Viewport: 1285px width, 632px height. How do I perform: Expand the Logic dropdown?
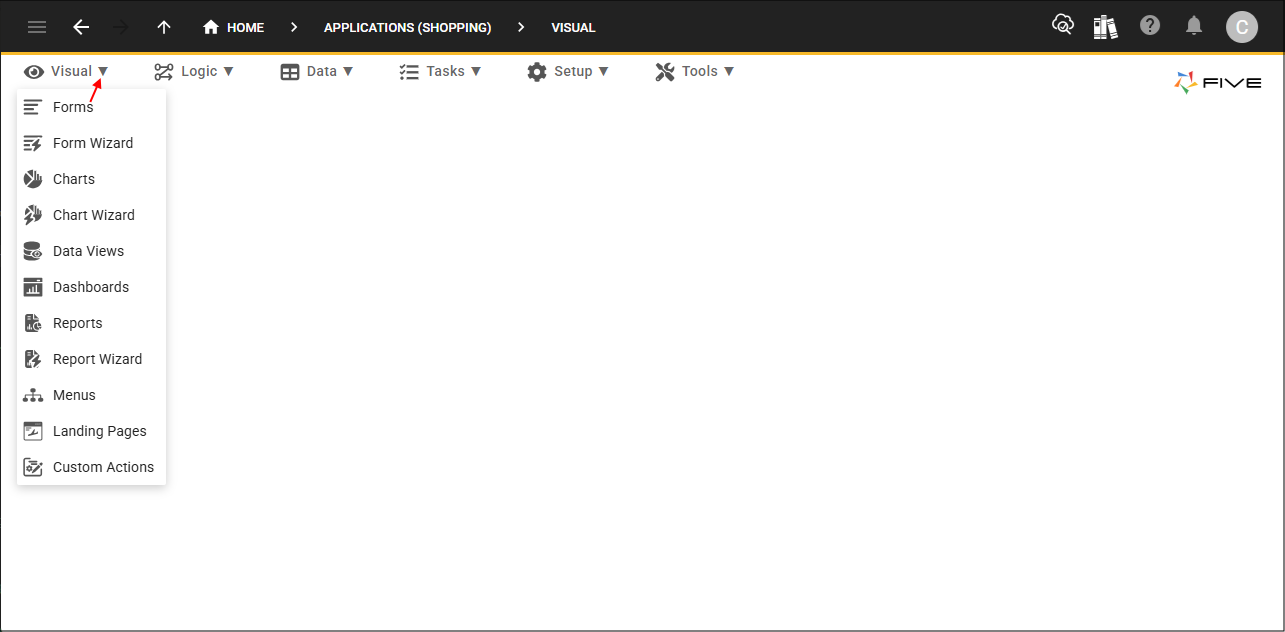pyautogui.click(x=196, y=71)
